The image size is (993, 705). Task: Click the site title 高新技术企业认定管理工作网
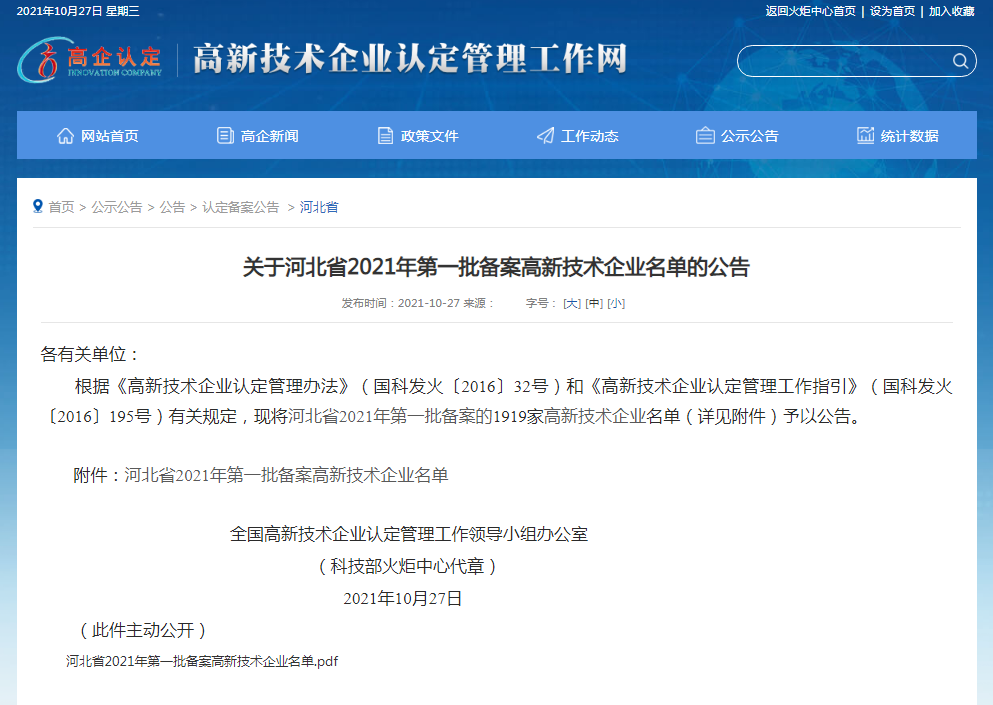coord(410,59)
